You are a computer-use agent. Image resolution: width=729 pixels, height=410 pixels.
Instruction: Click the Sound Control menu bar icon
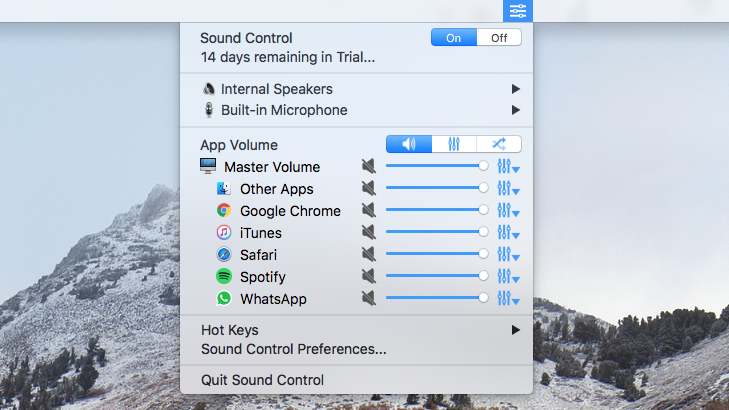pos(518,11)
